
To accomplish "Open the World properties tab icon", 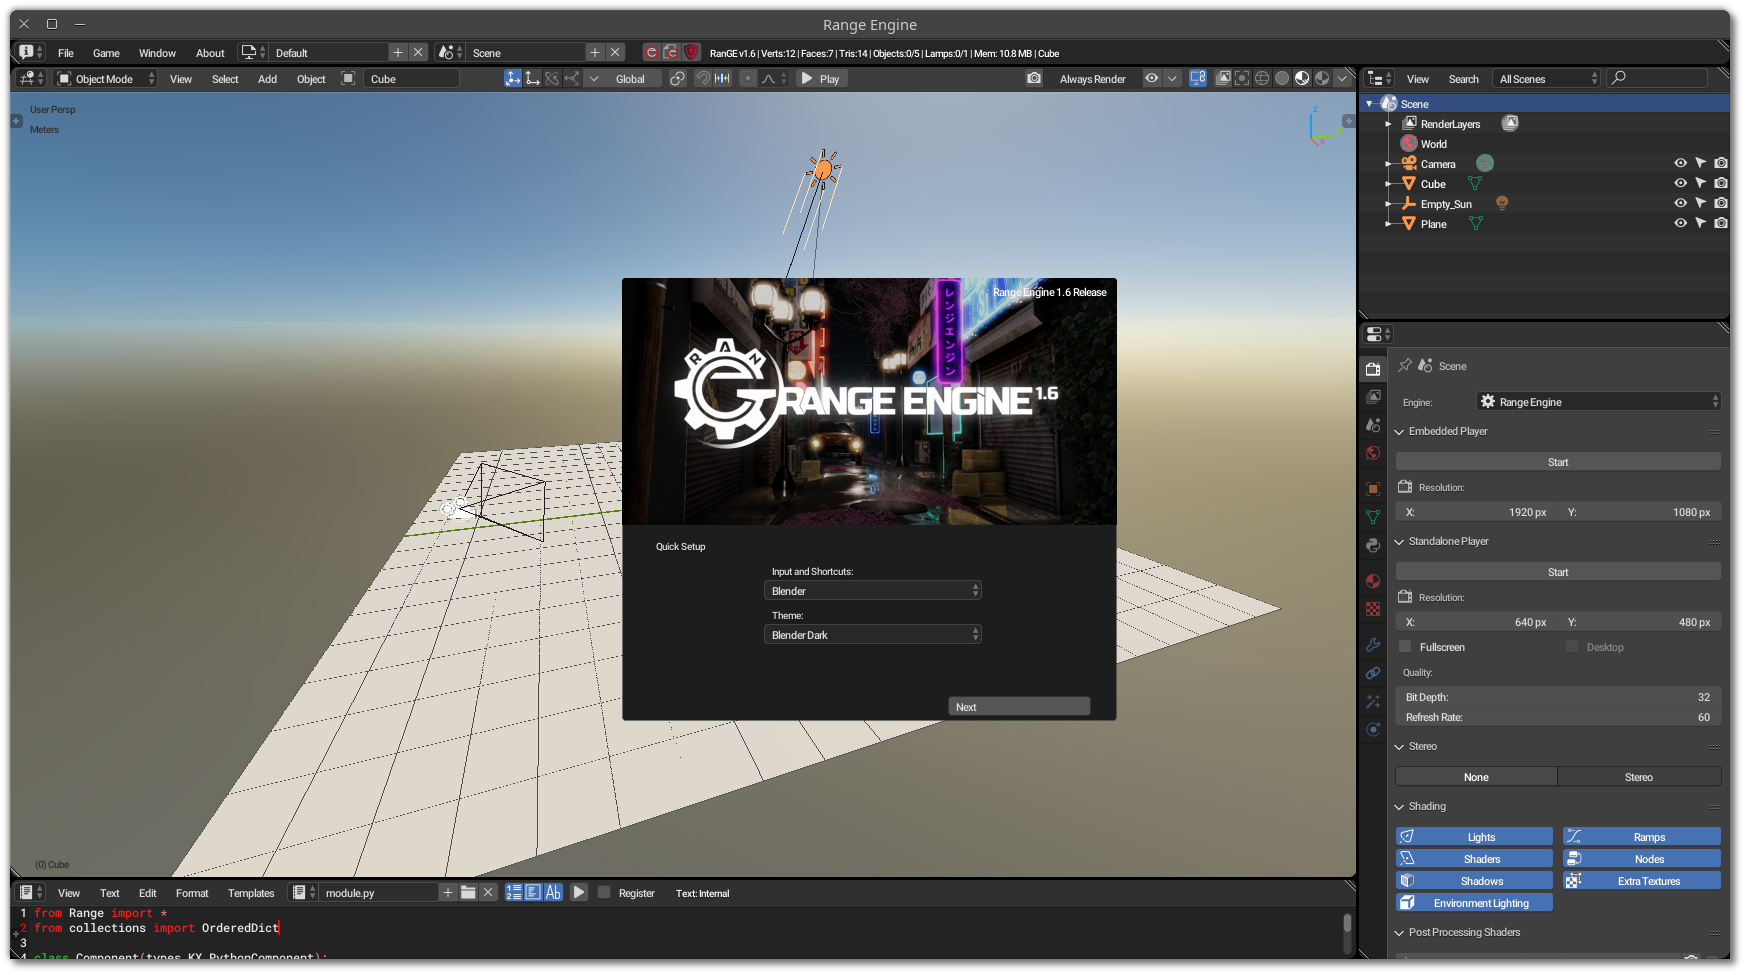I will point(1373,453).
